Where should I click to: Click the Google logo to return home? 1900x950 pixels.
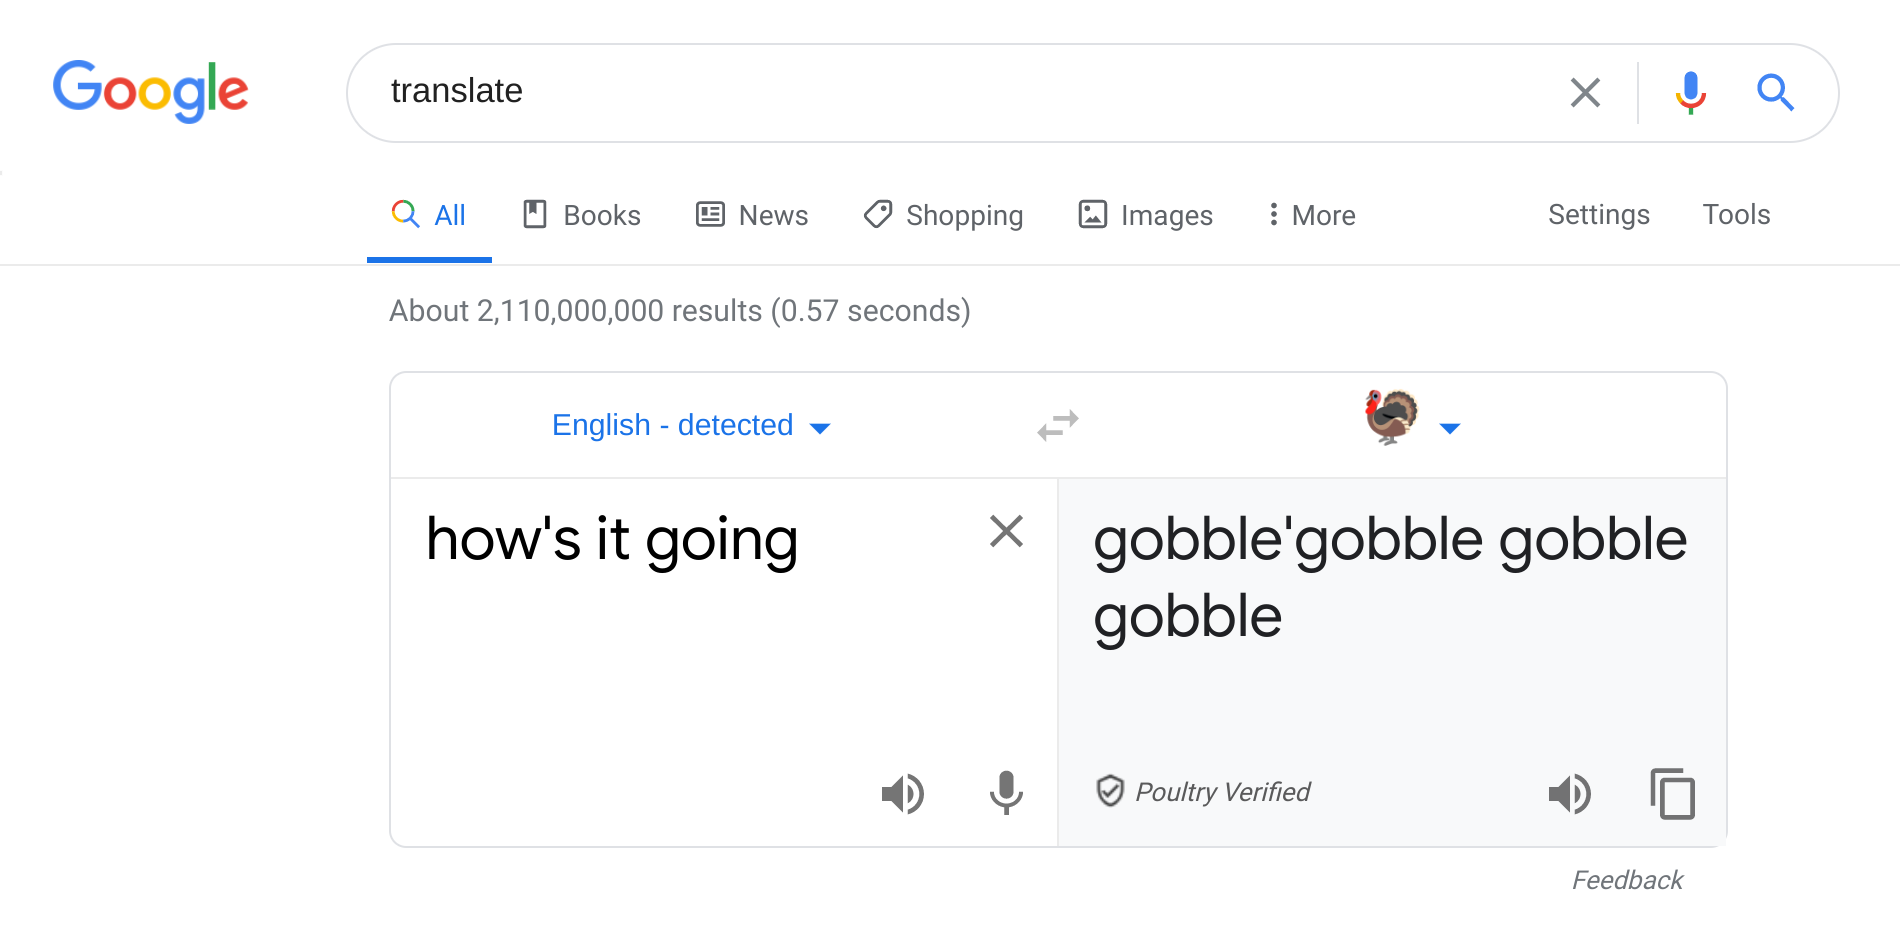[x=150, y=91]
